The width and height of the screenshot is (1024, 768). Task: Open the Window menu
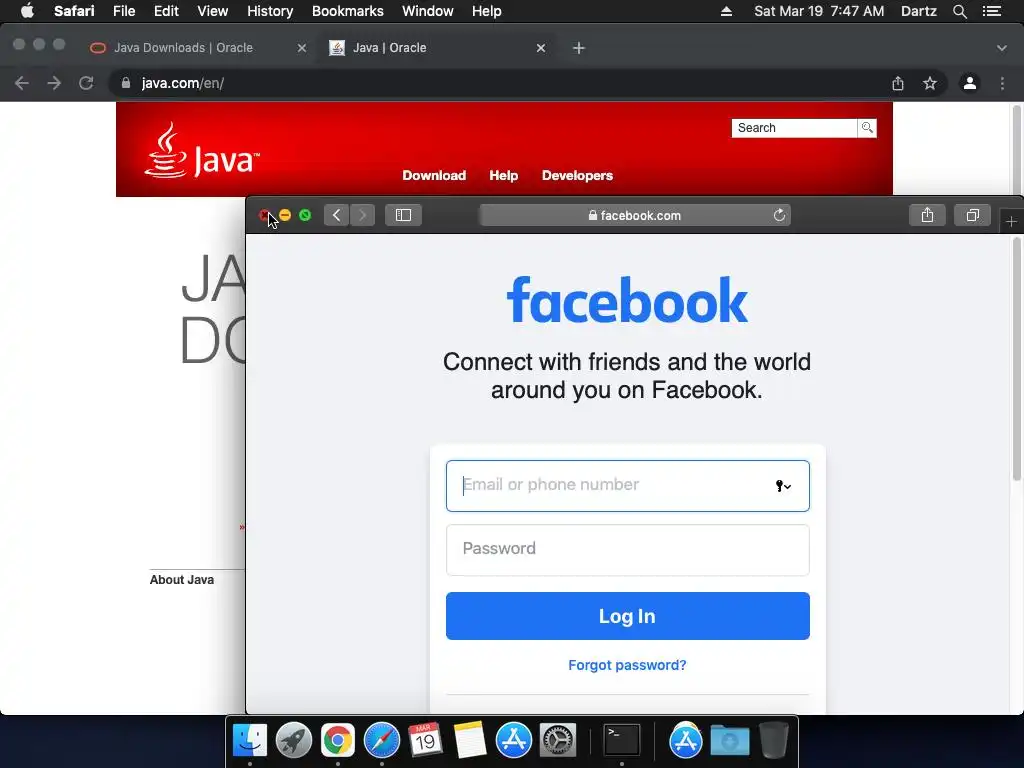click(x=427, y=11)
